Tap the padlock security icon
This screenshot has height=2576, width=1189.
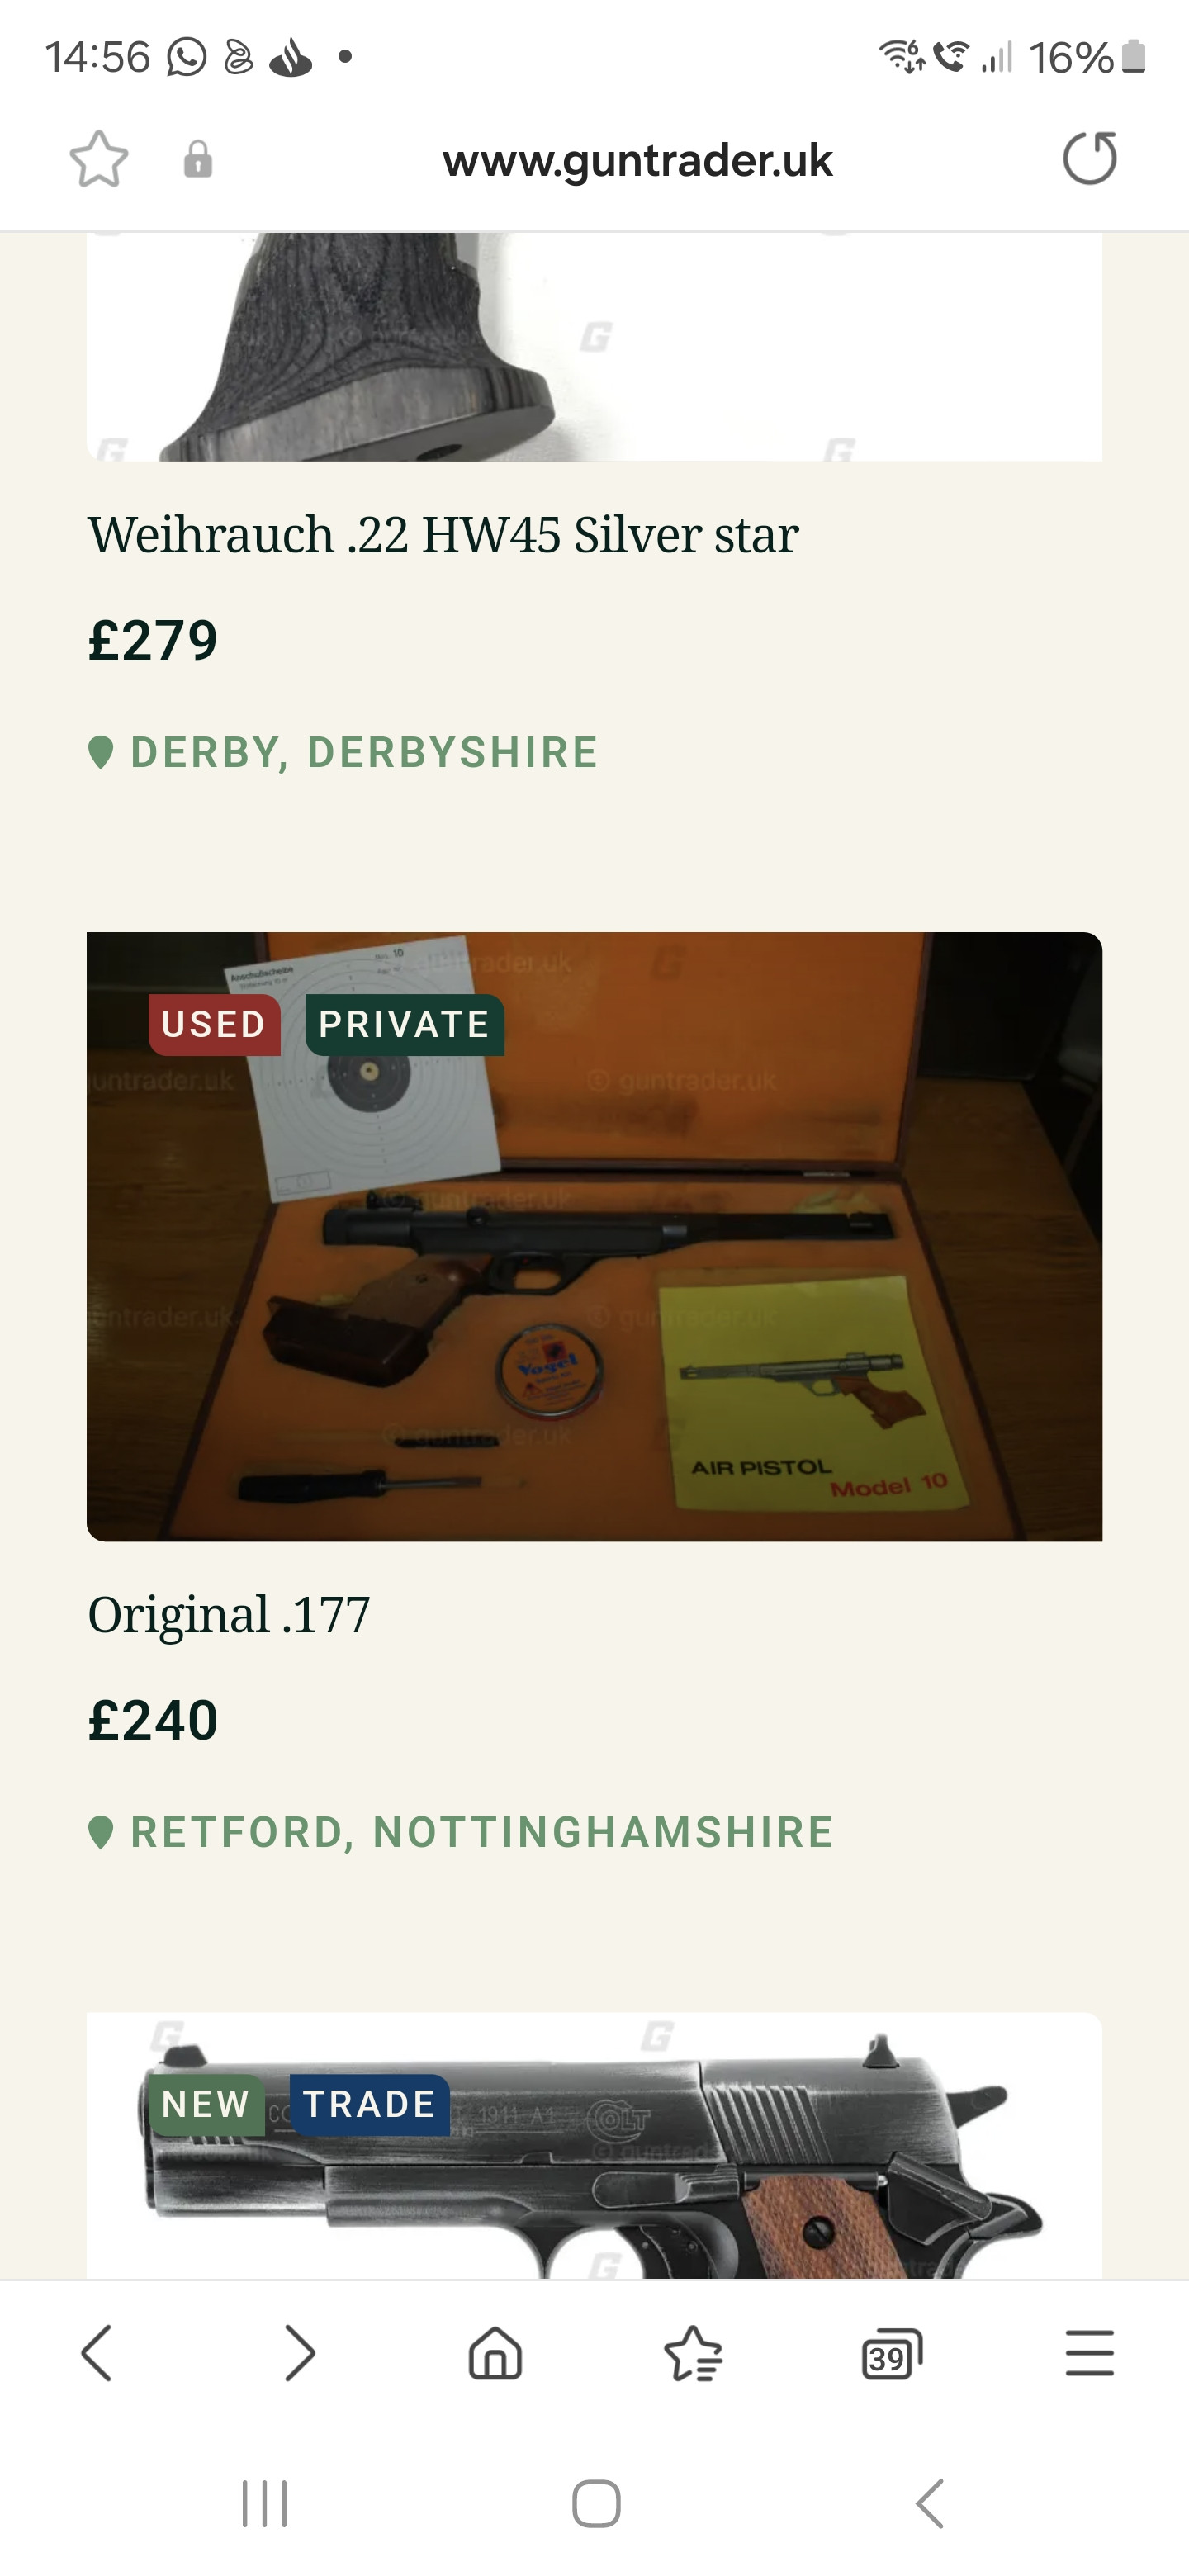pyautogui.click(x=198, y=160)
